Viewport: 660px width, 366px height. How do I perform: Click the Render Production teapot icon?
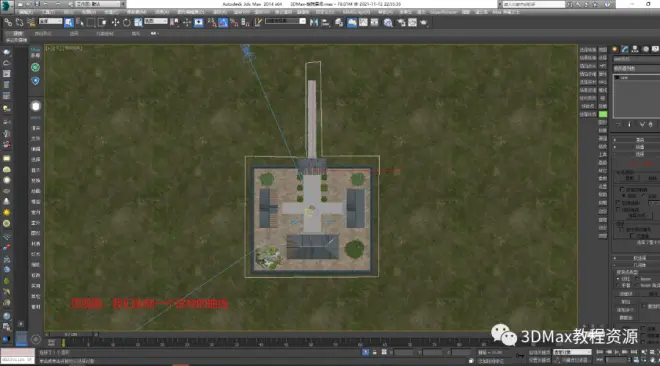(423, 22)
